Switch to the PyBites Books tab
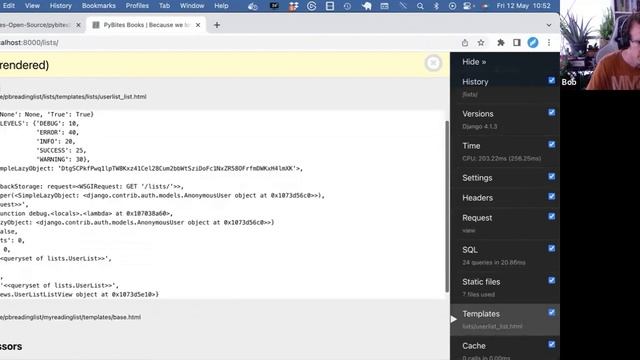 146,25
